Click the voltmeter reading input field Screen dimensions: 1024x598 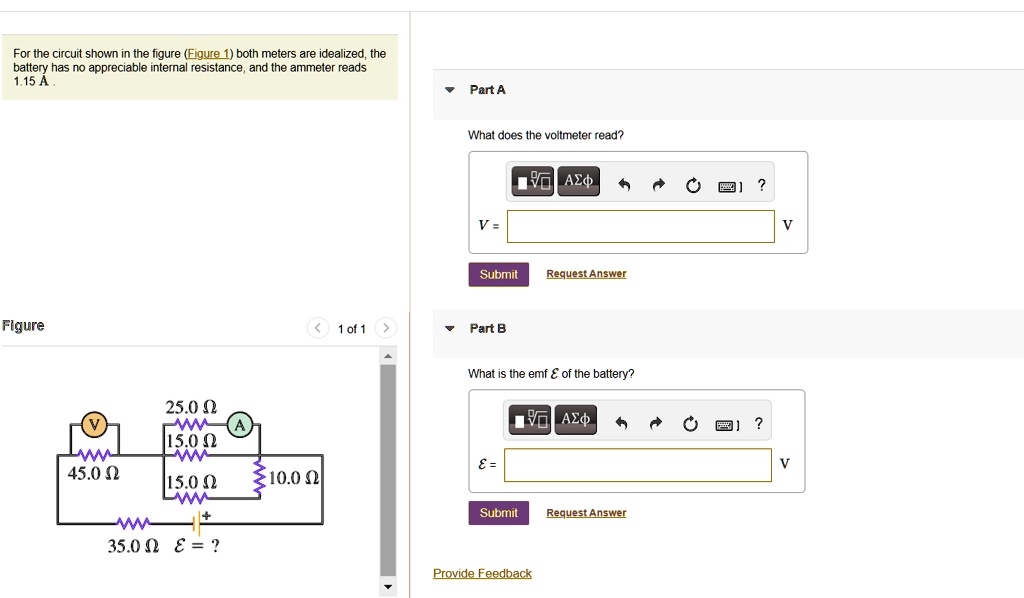point(640,226)
